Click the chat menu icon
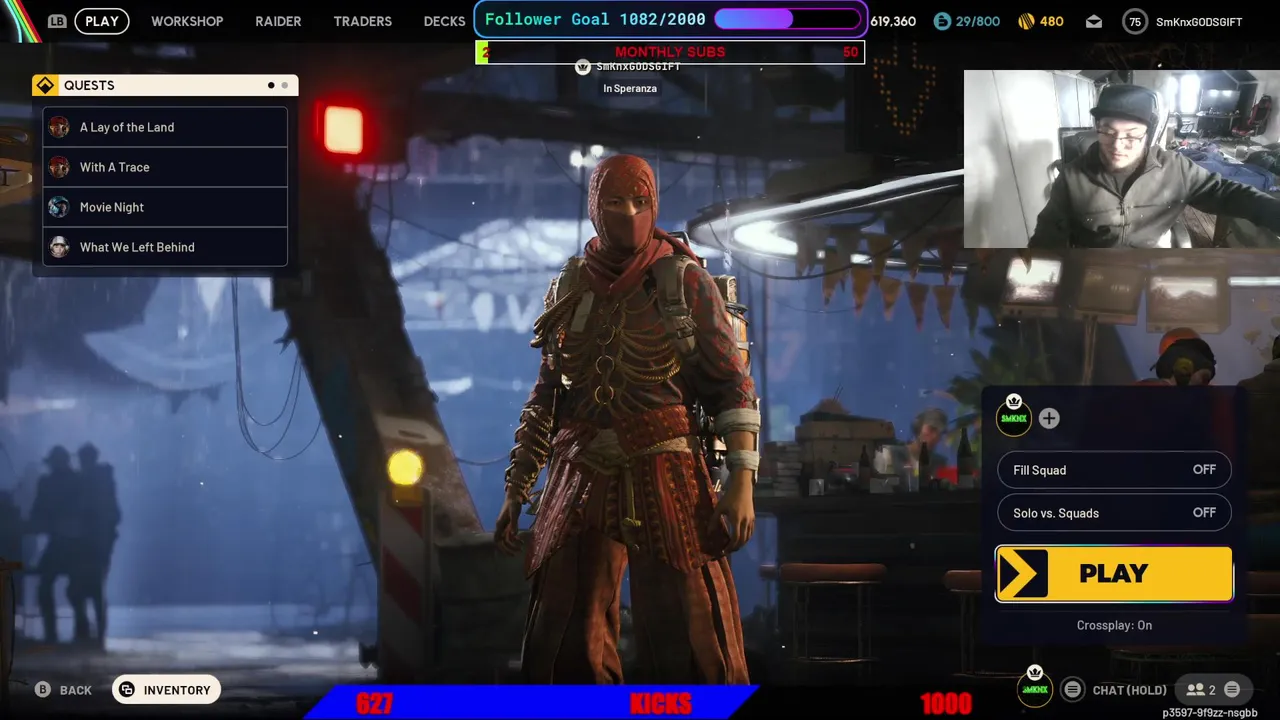Screen dimensions: 1280x720 [x=1073, y=689]
